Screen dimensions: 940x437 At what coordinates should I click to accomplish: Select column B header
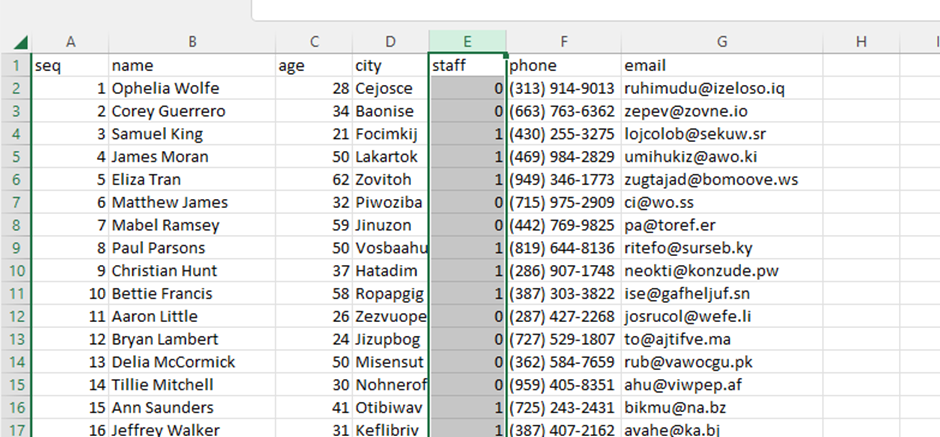click(192, 41)
